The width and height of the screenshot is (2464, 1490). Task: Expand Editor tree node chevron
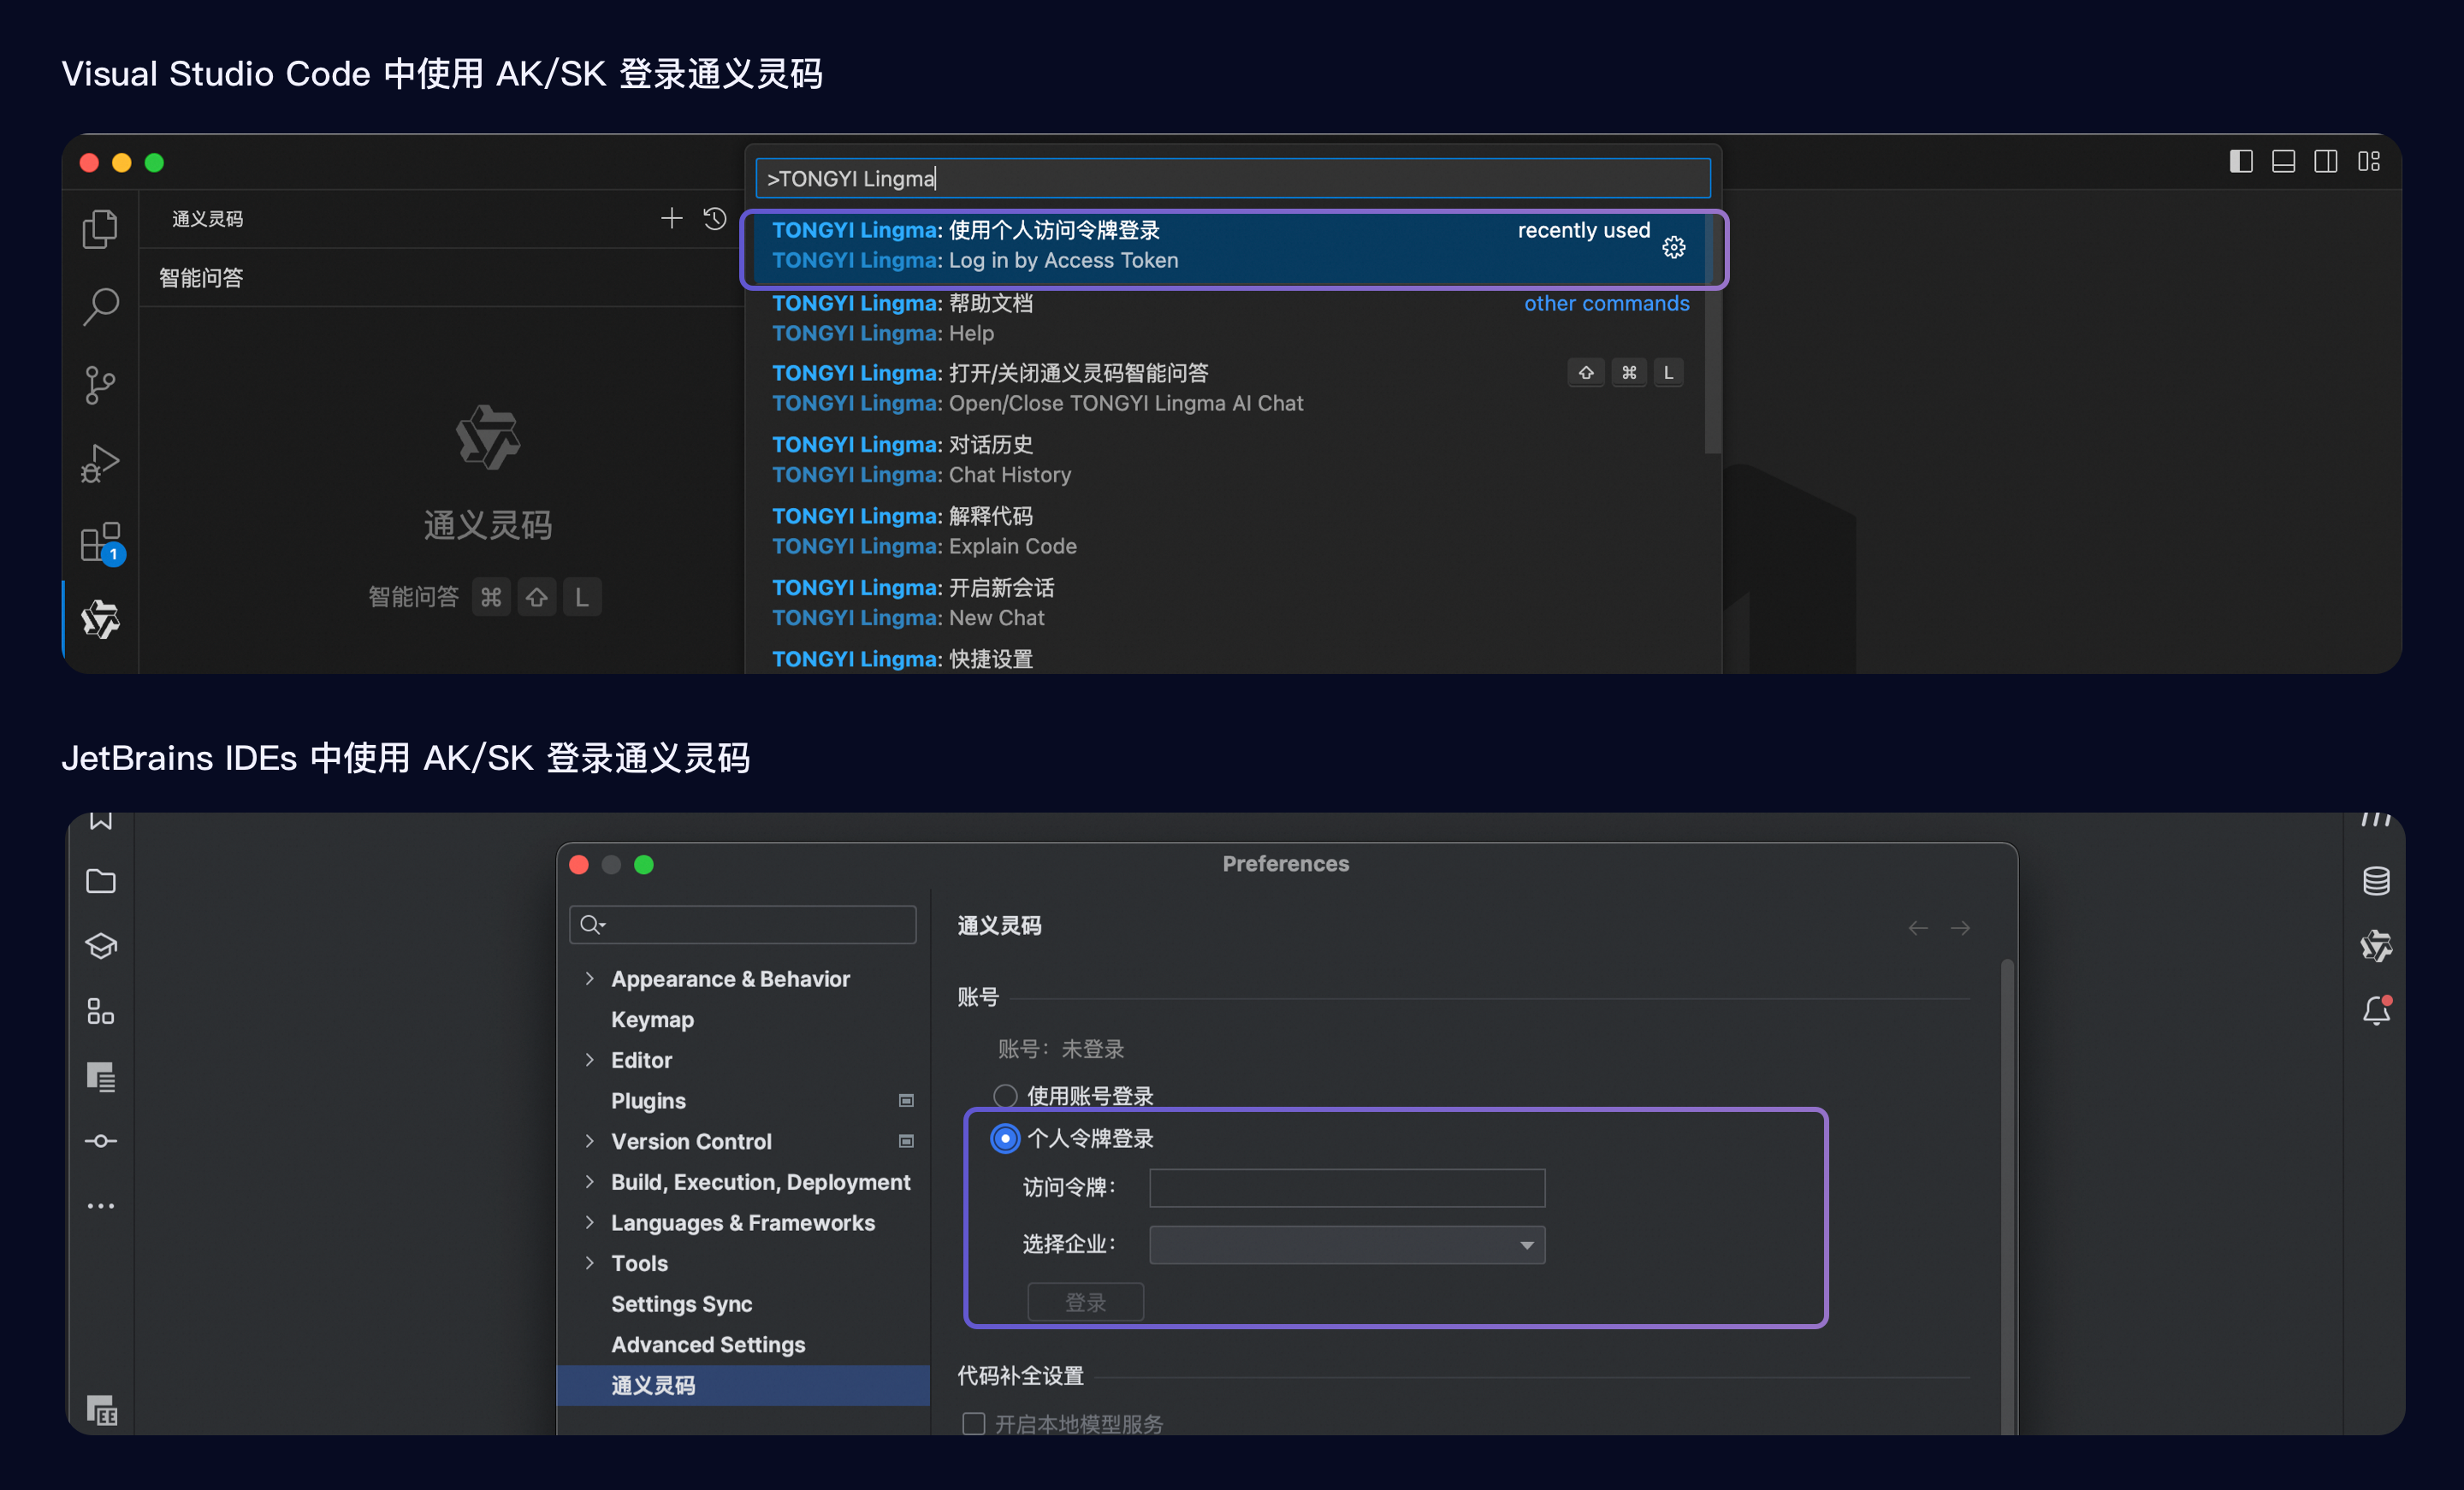589,1059
